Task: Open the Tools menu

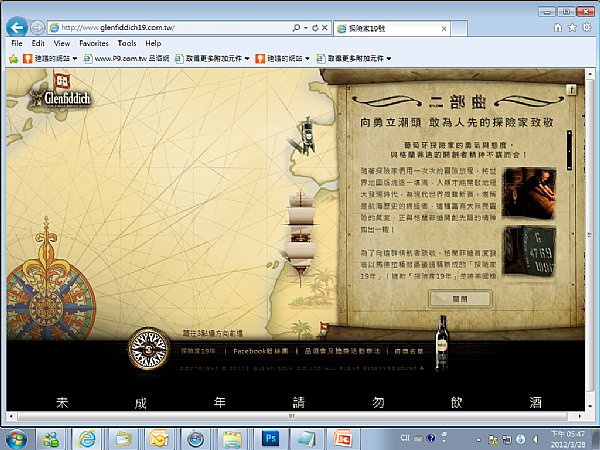Action: [x=127, y=43]
